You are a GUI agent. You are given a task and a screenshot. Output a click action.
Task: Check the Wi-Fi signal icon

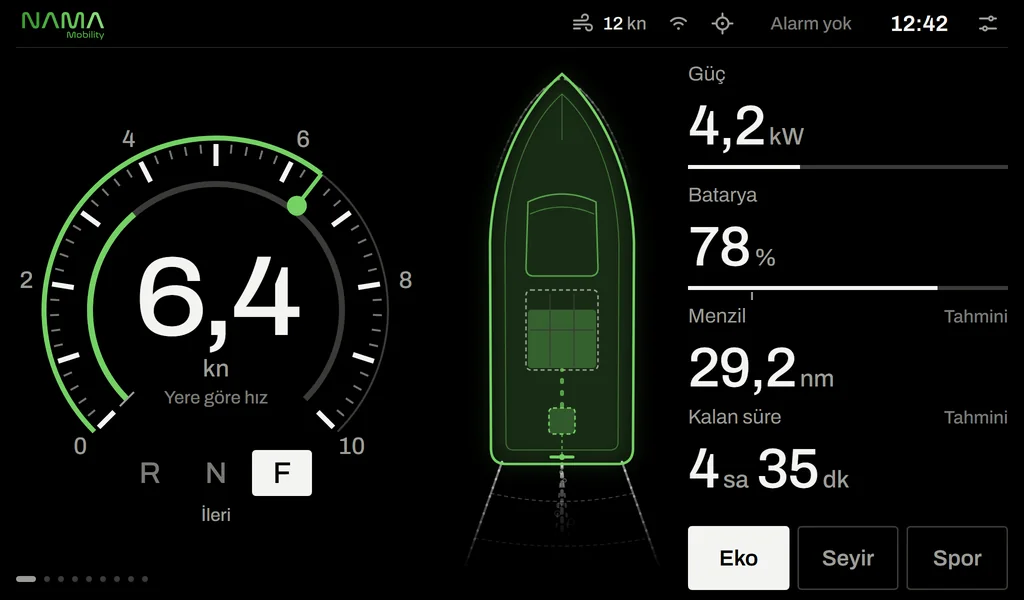coord(679,24)
